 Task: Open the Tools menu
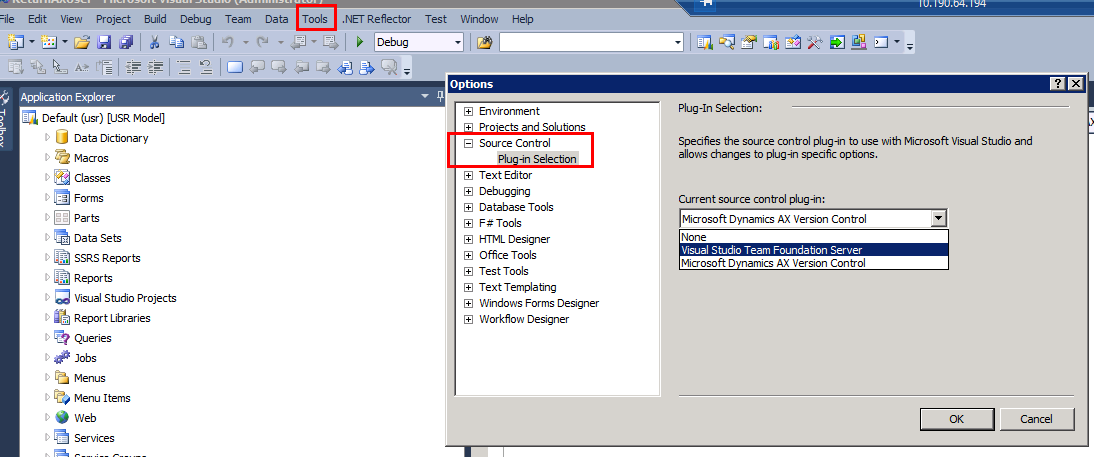pyautogui.click(x=314, y=19)
